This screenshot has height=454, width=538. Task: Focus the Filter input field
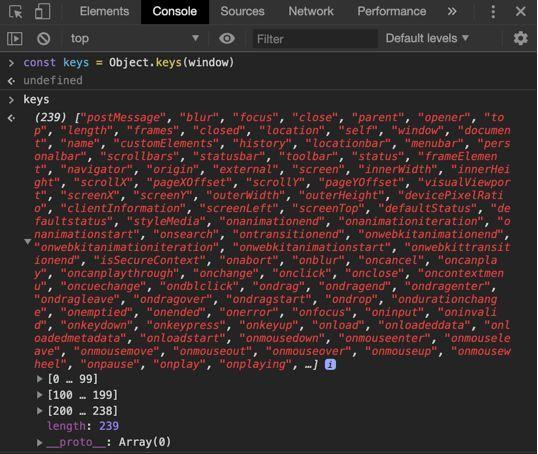tap(315, 39)
